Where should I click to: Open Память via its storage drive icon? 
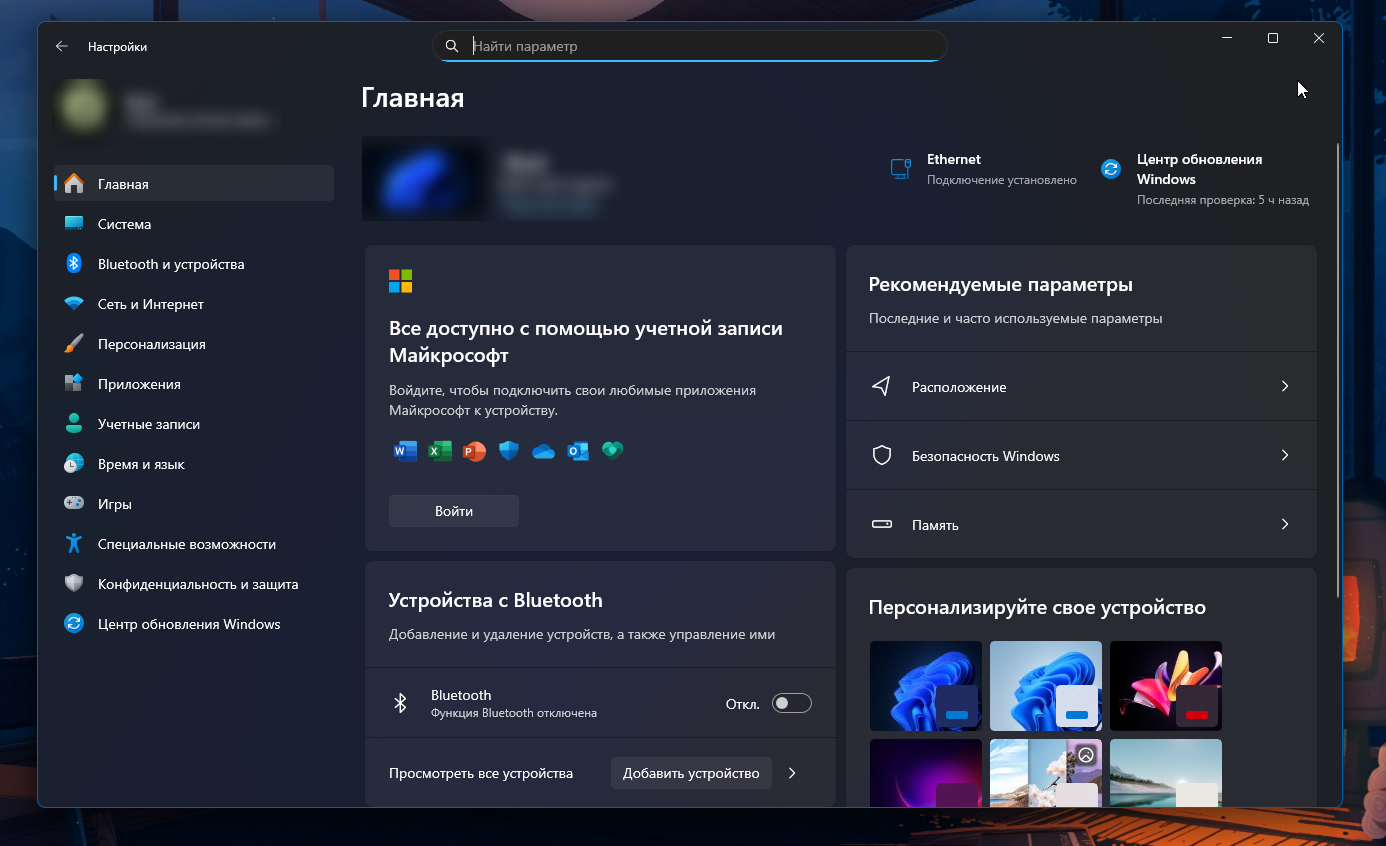(x=881, y=524)
